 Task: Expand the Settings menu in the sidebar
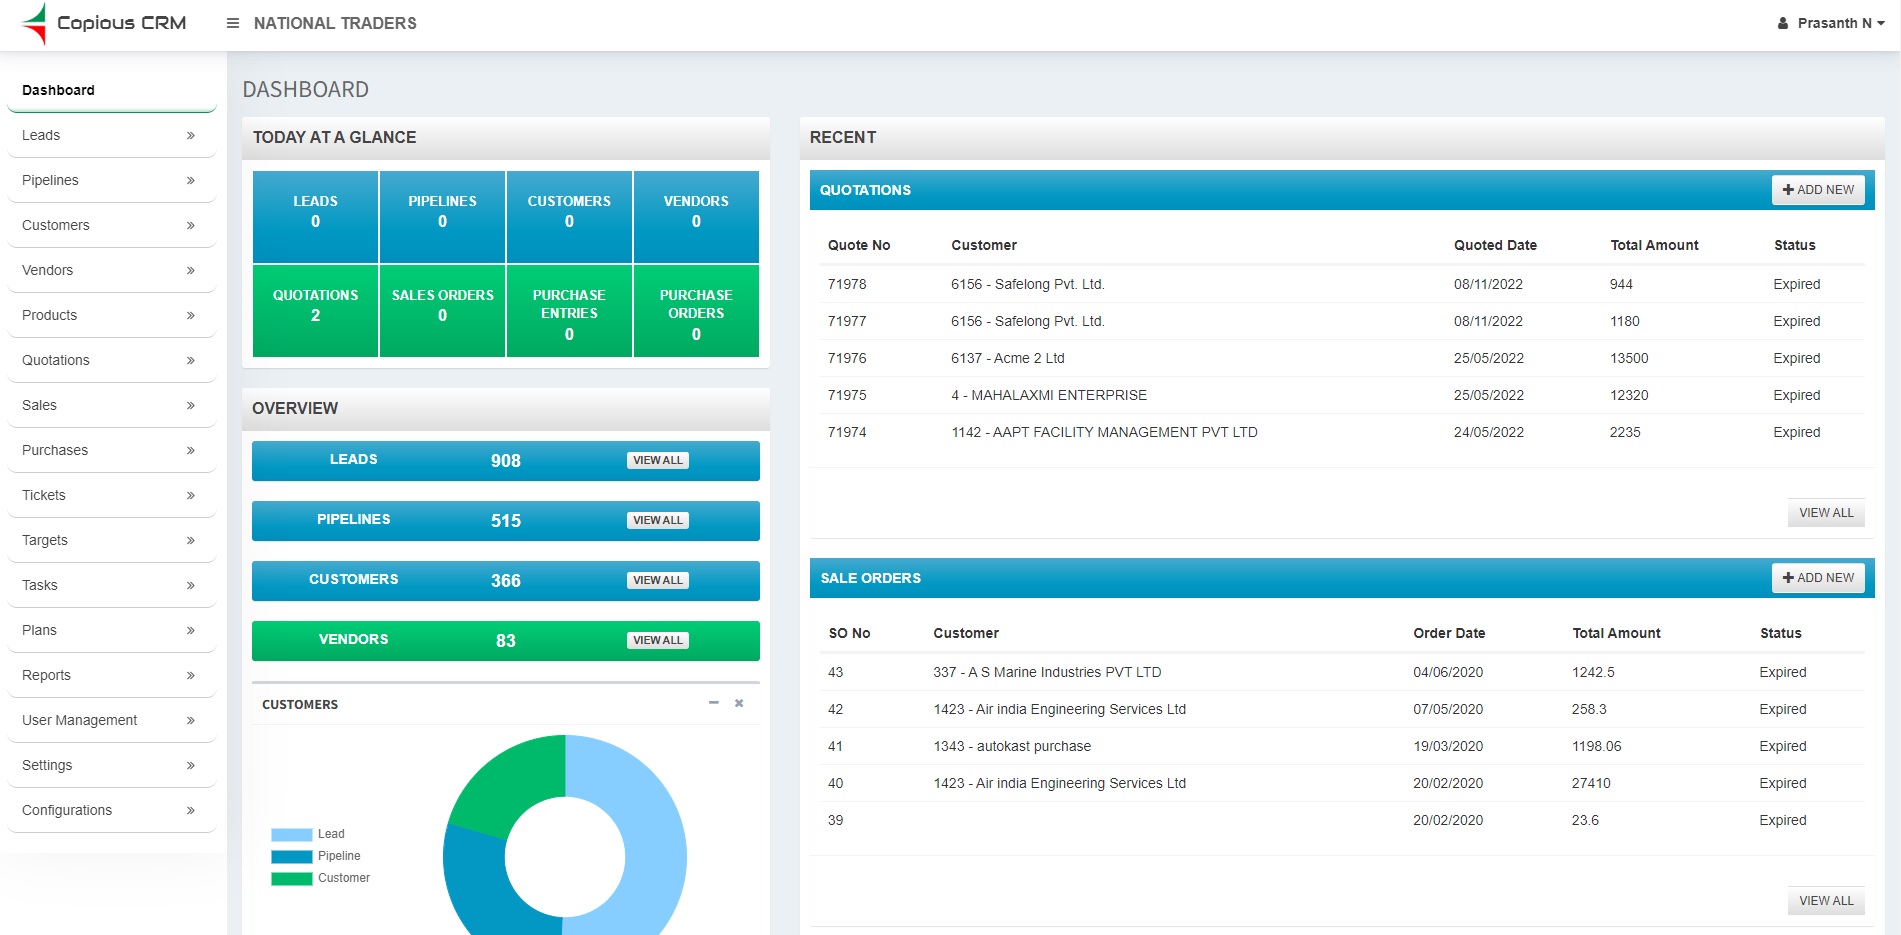click(x=110, y=765)
